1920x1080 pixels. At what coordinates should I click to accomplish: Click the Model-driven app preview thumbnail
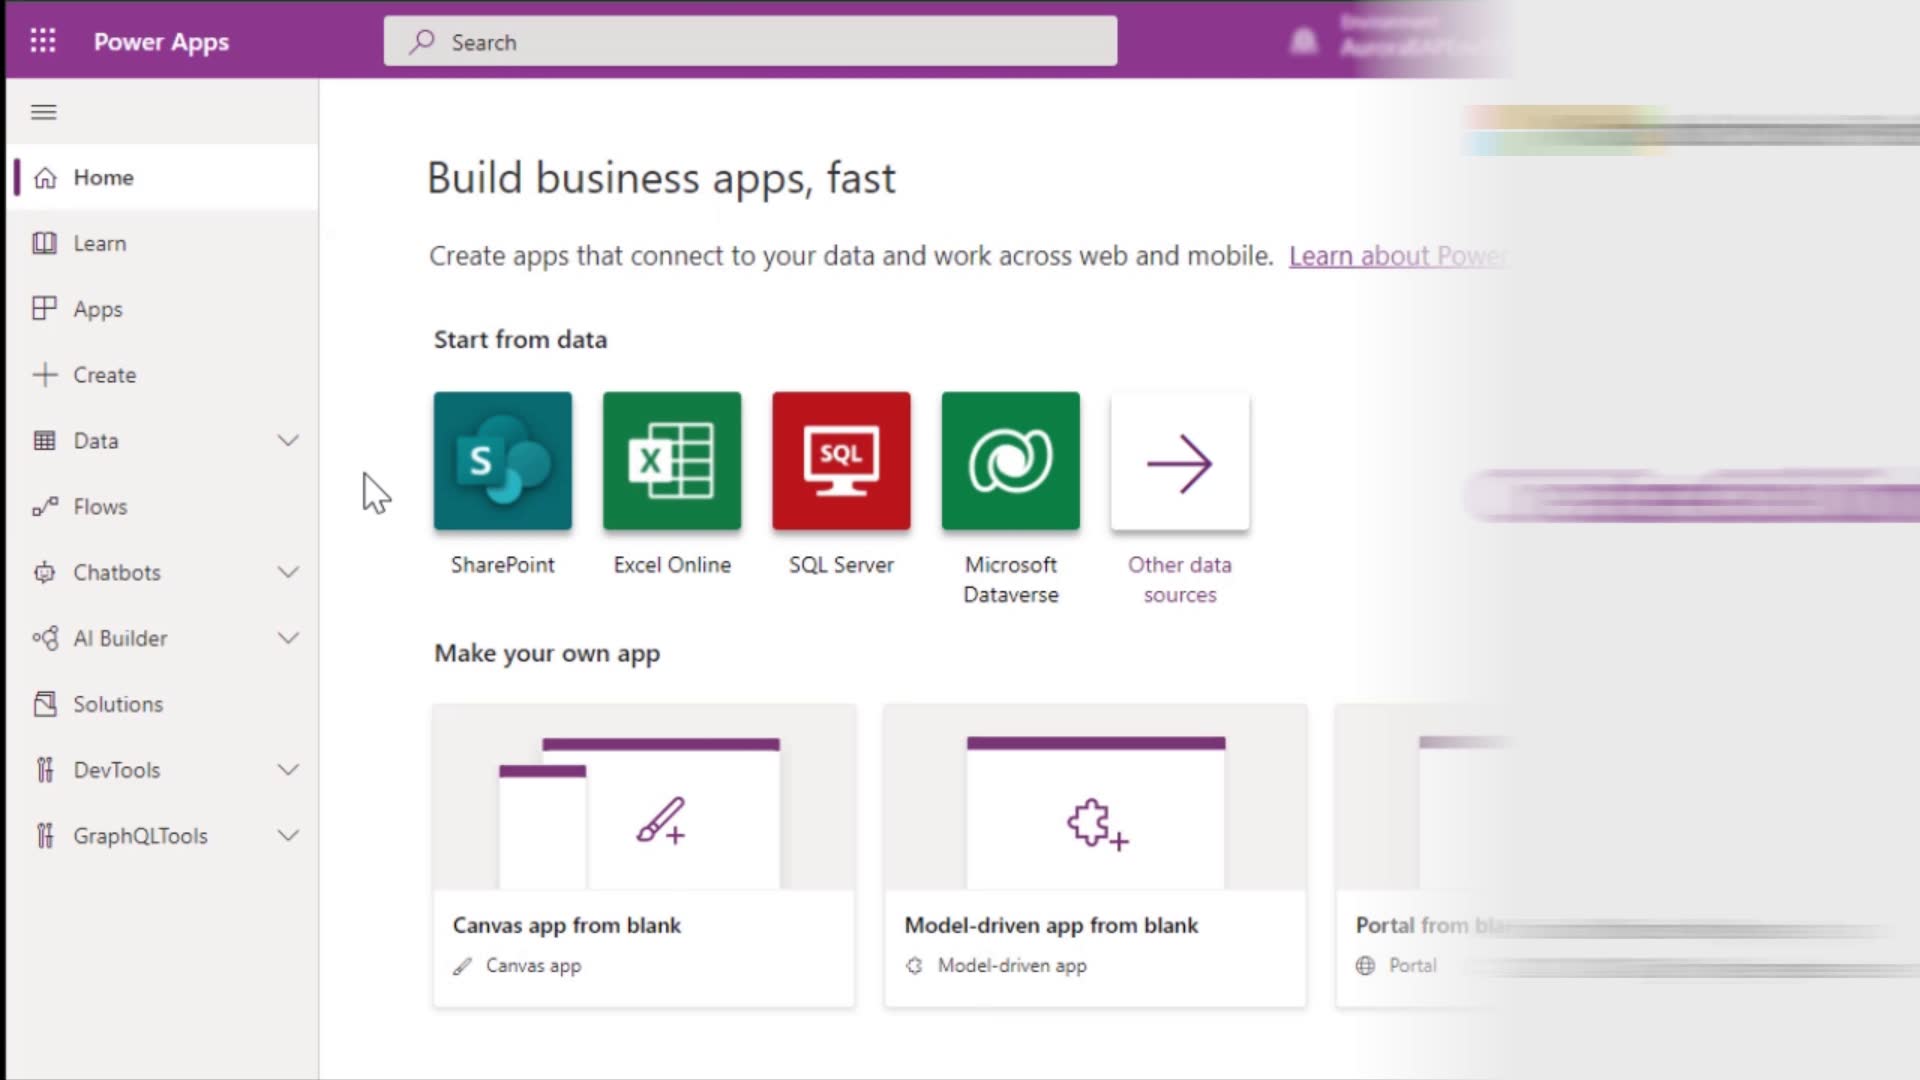(1095, 797)
